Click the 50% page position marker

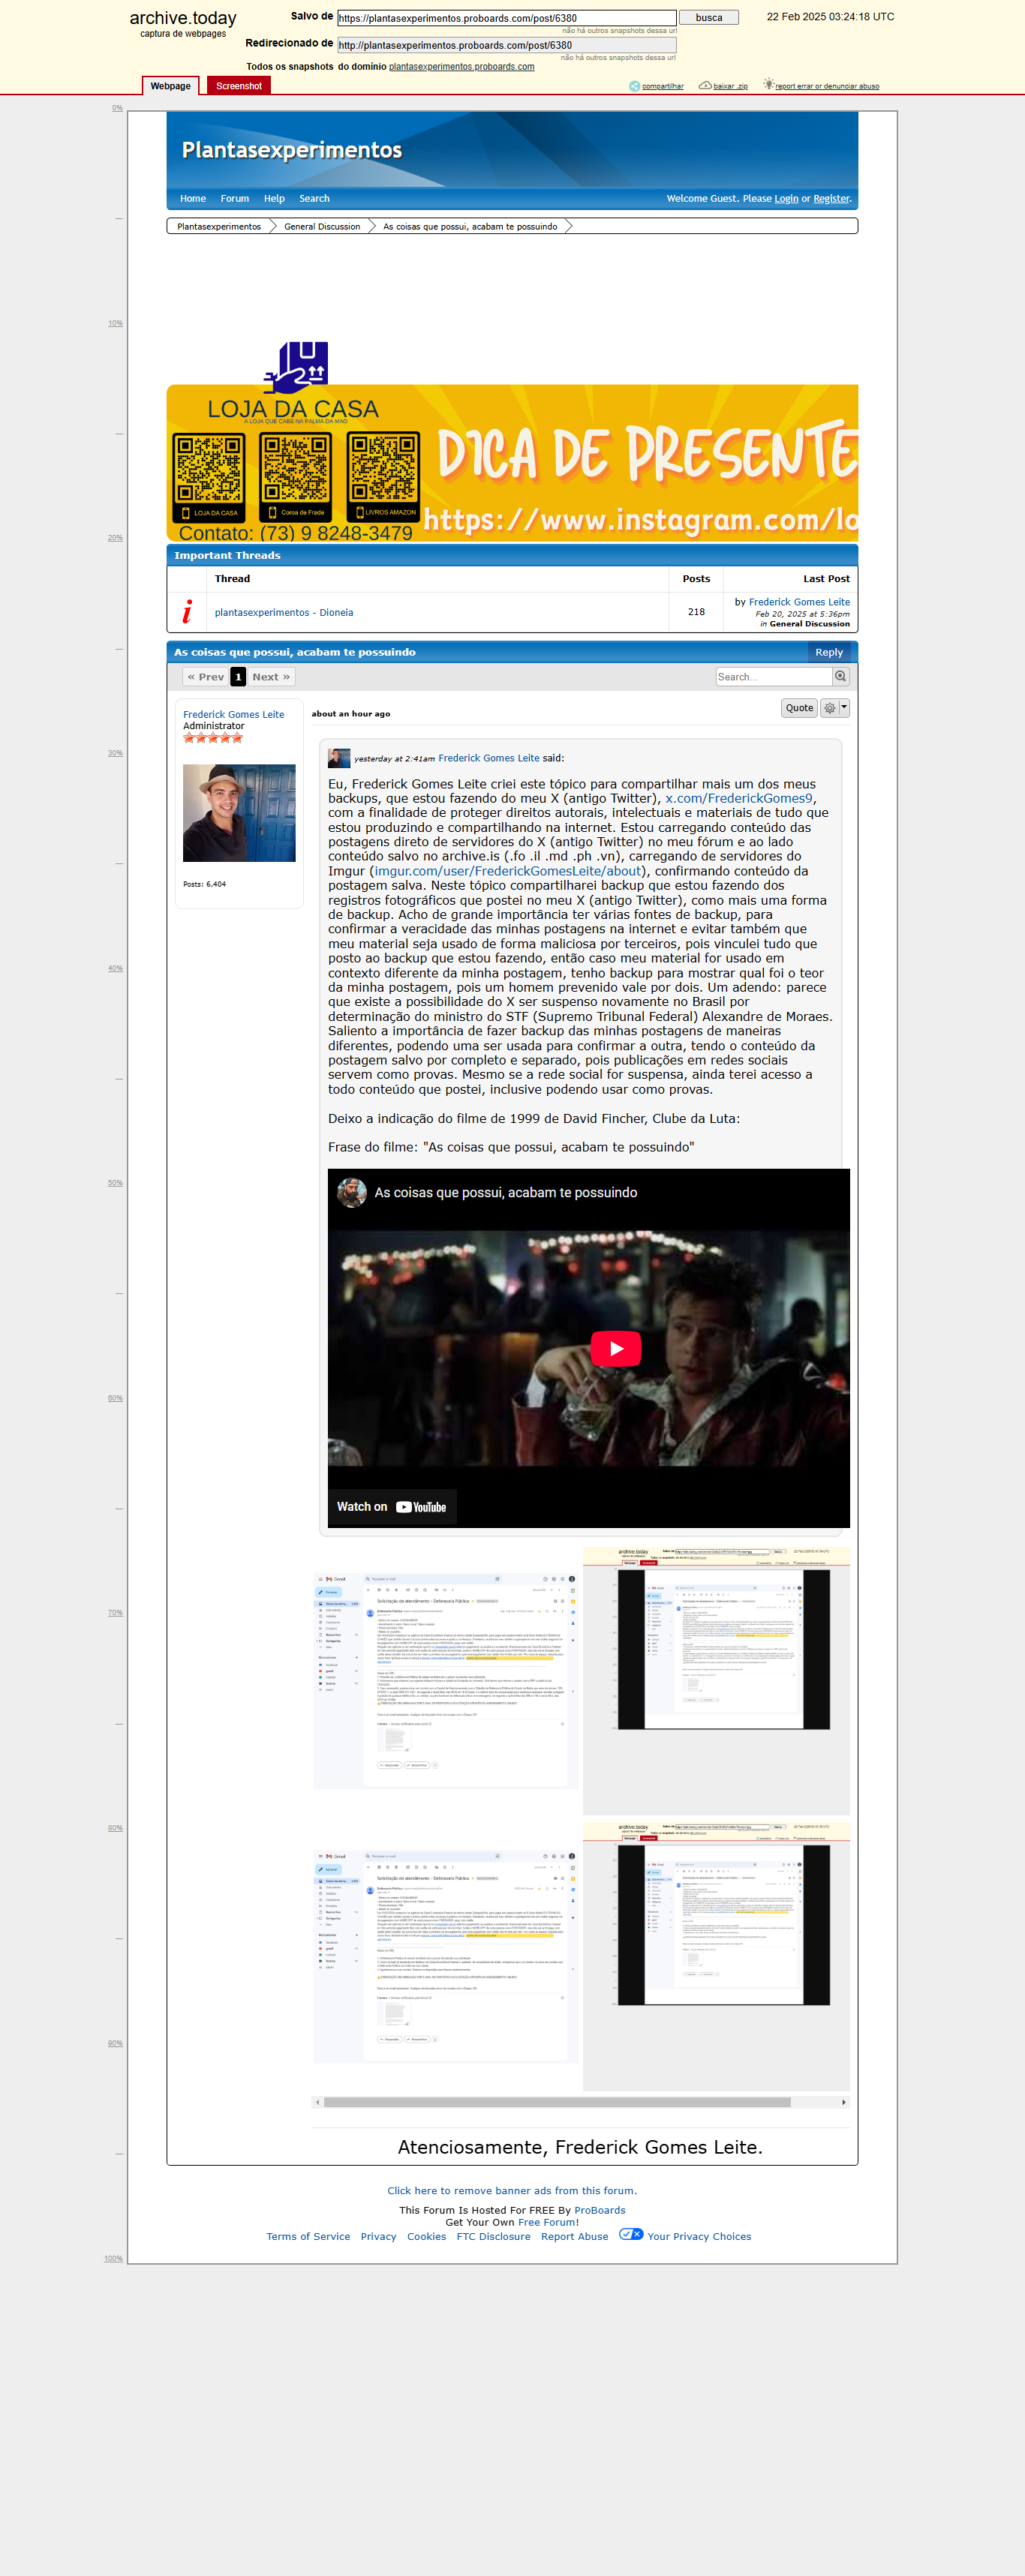click(115, 1183)
